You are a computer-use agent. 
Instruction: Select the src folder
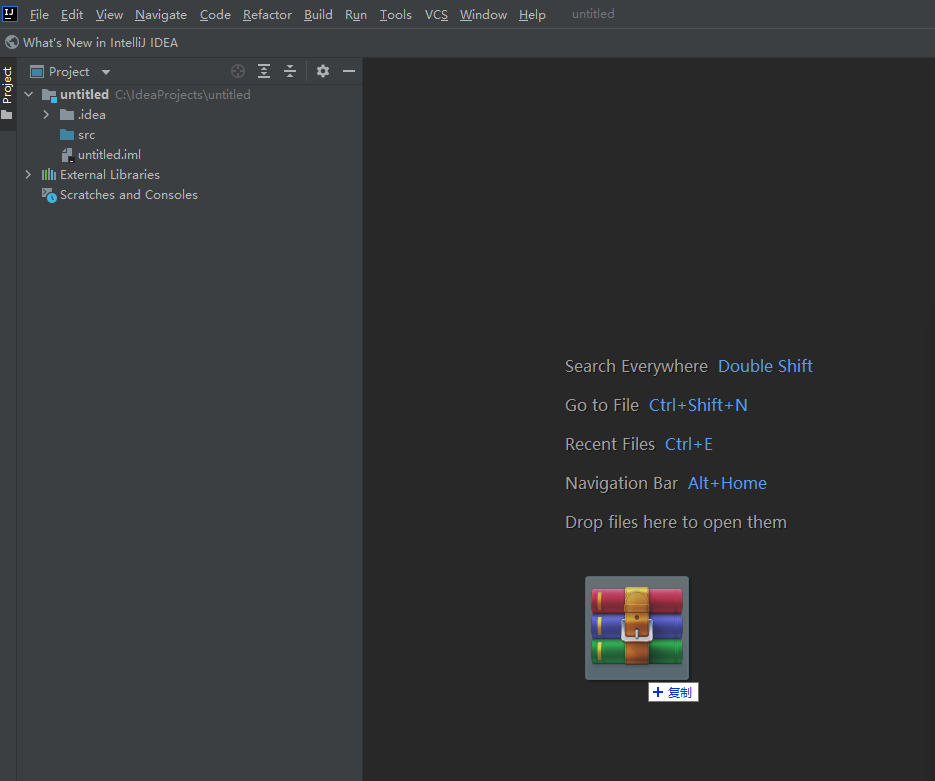(x=190, y=135)
